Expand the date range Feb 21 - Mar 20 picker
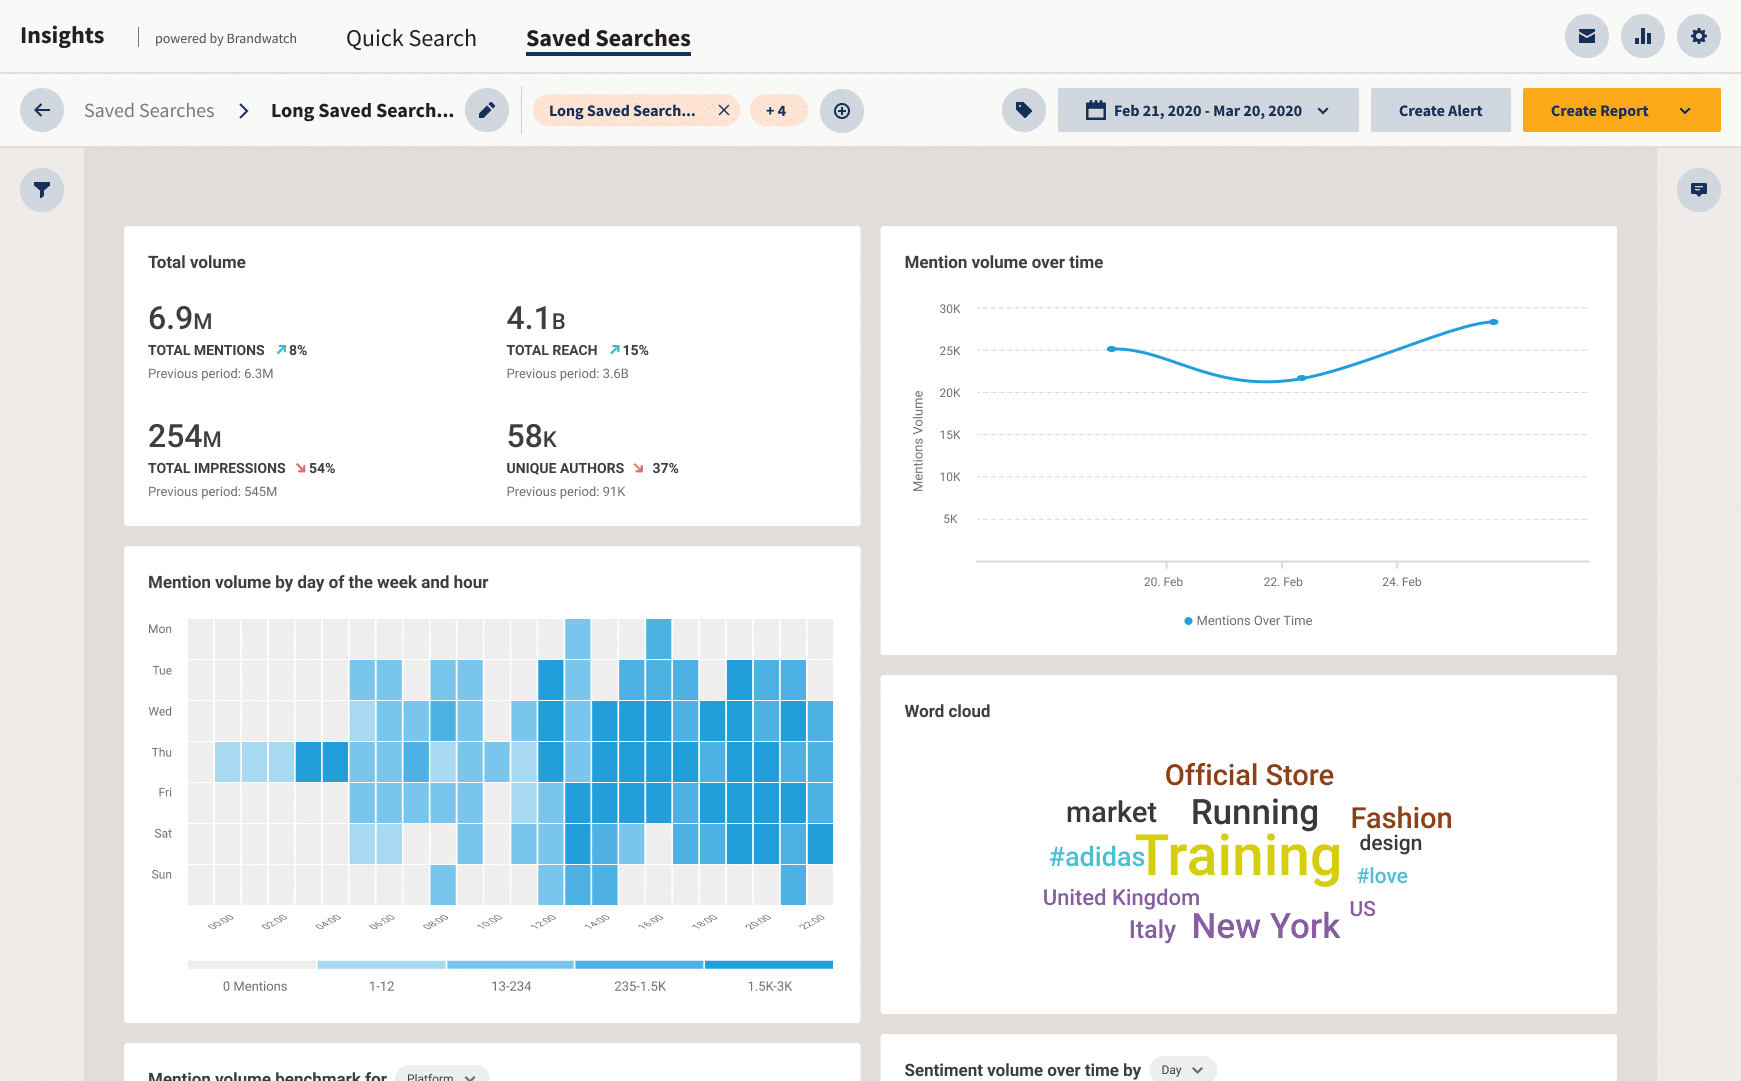 point(1207,111)
